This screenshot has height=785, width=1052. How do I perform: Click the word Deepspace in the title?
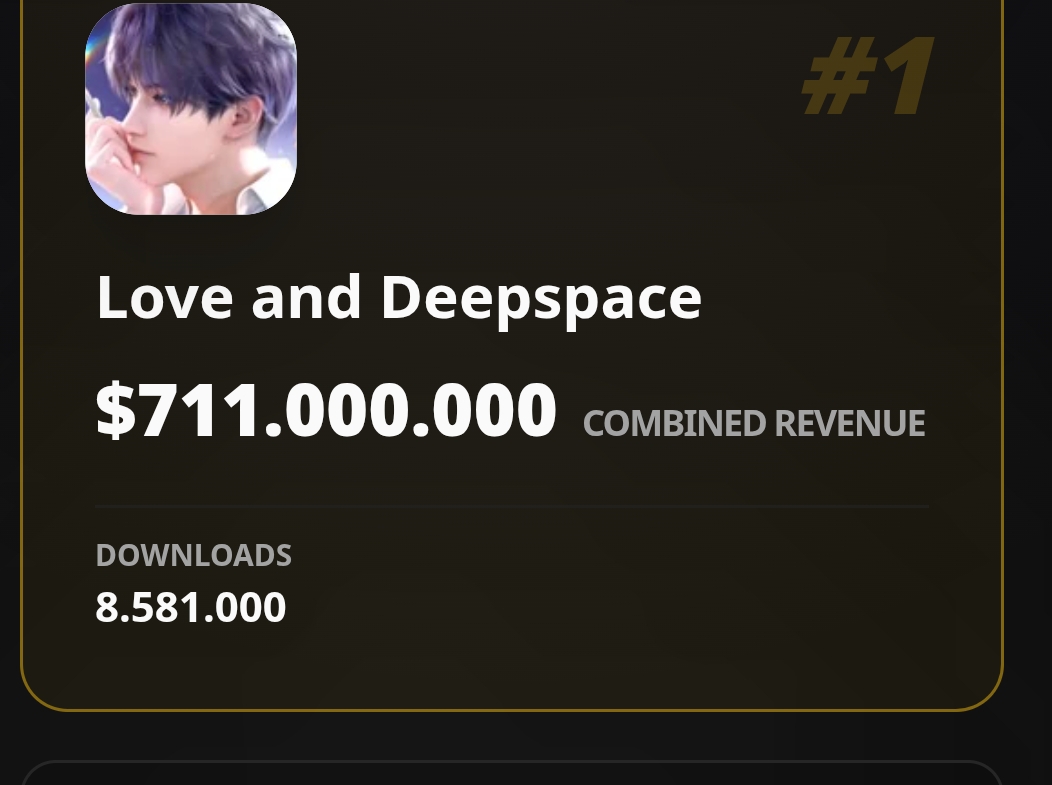coord(541,299)
